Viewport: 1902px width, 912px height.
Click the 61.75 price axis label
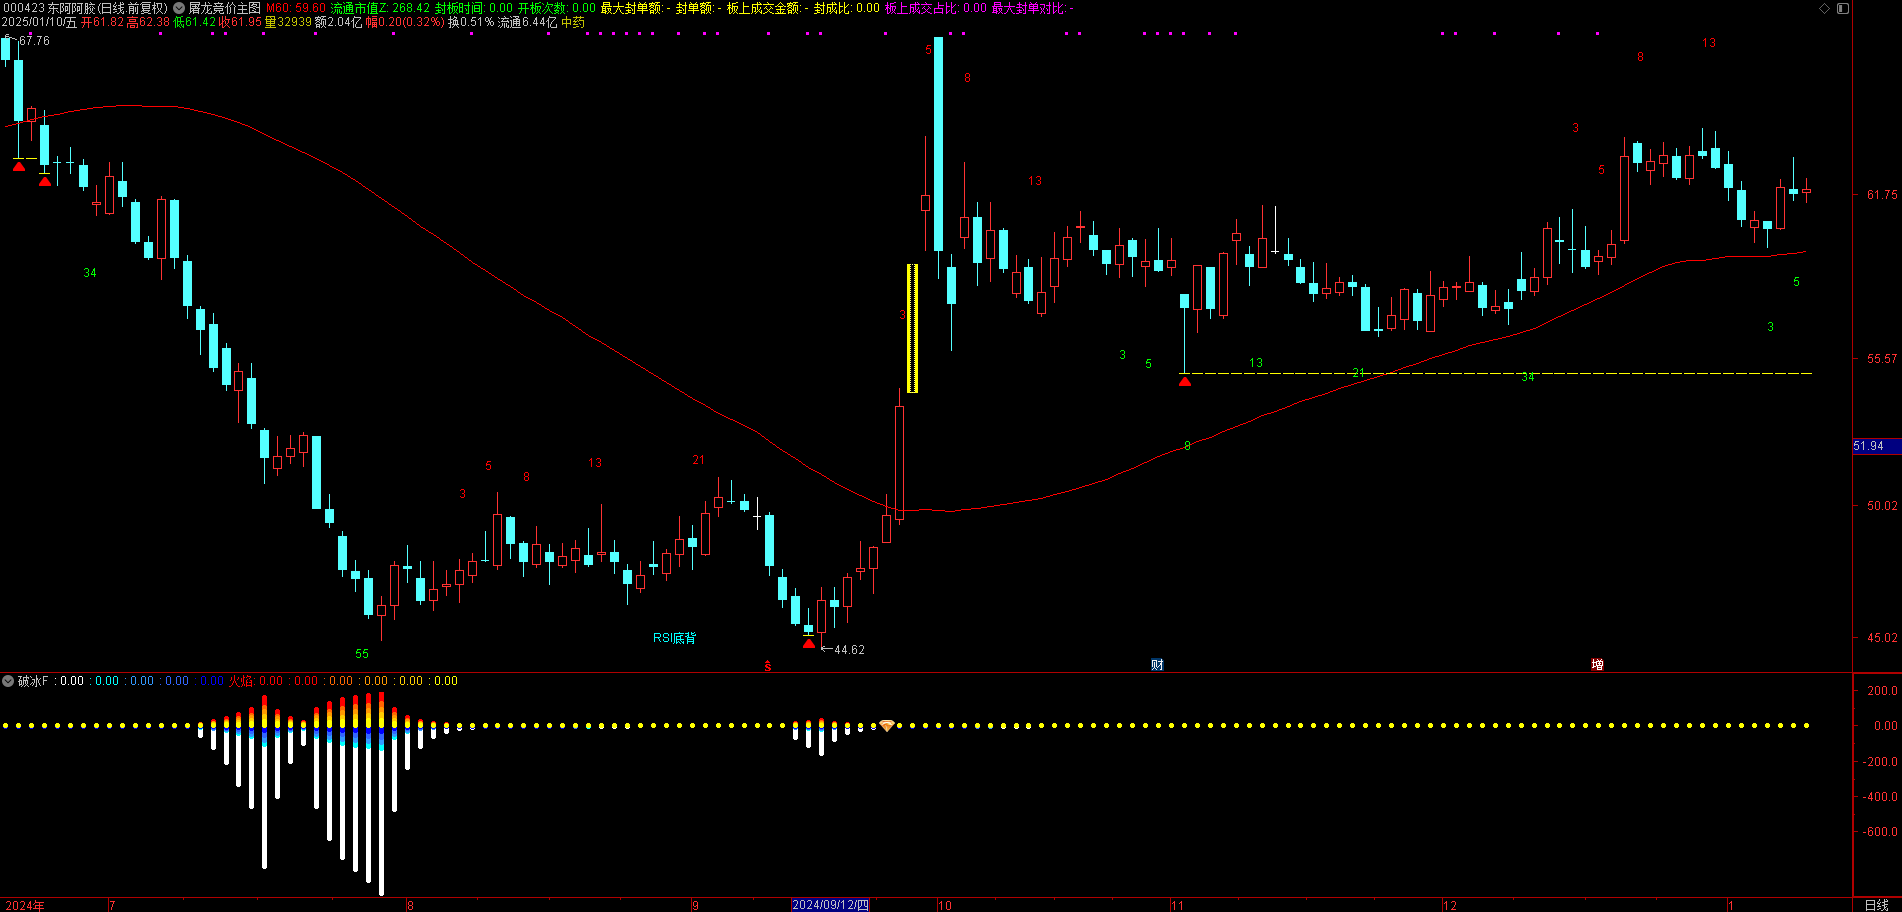(1882, 195)
